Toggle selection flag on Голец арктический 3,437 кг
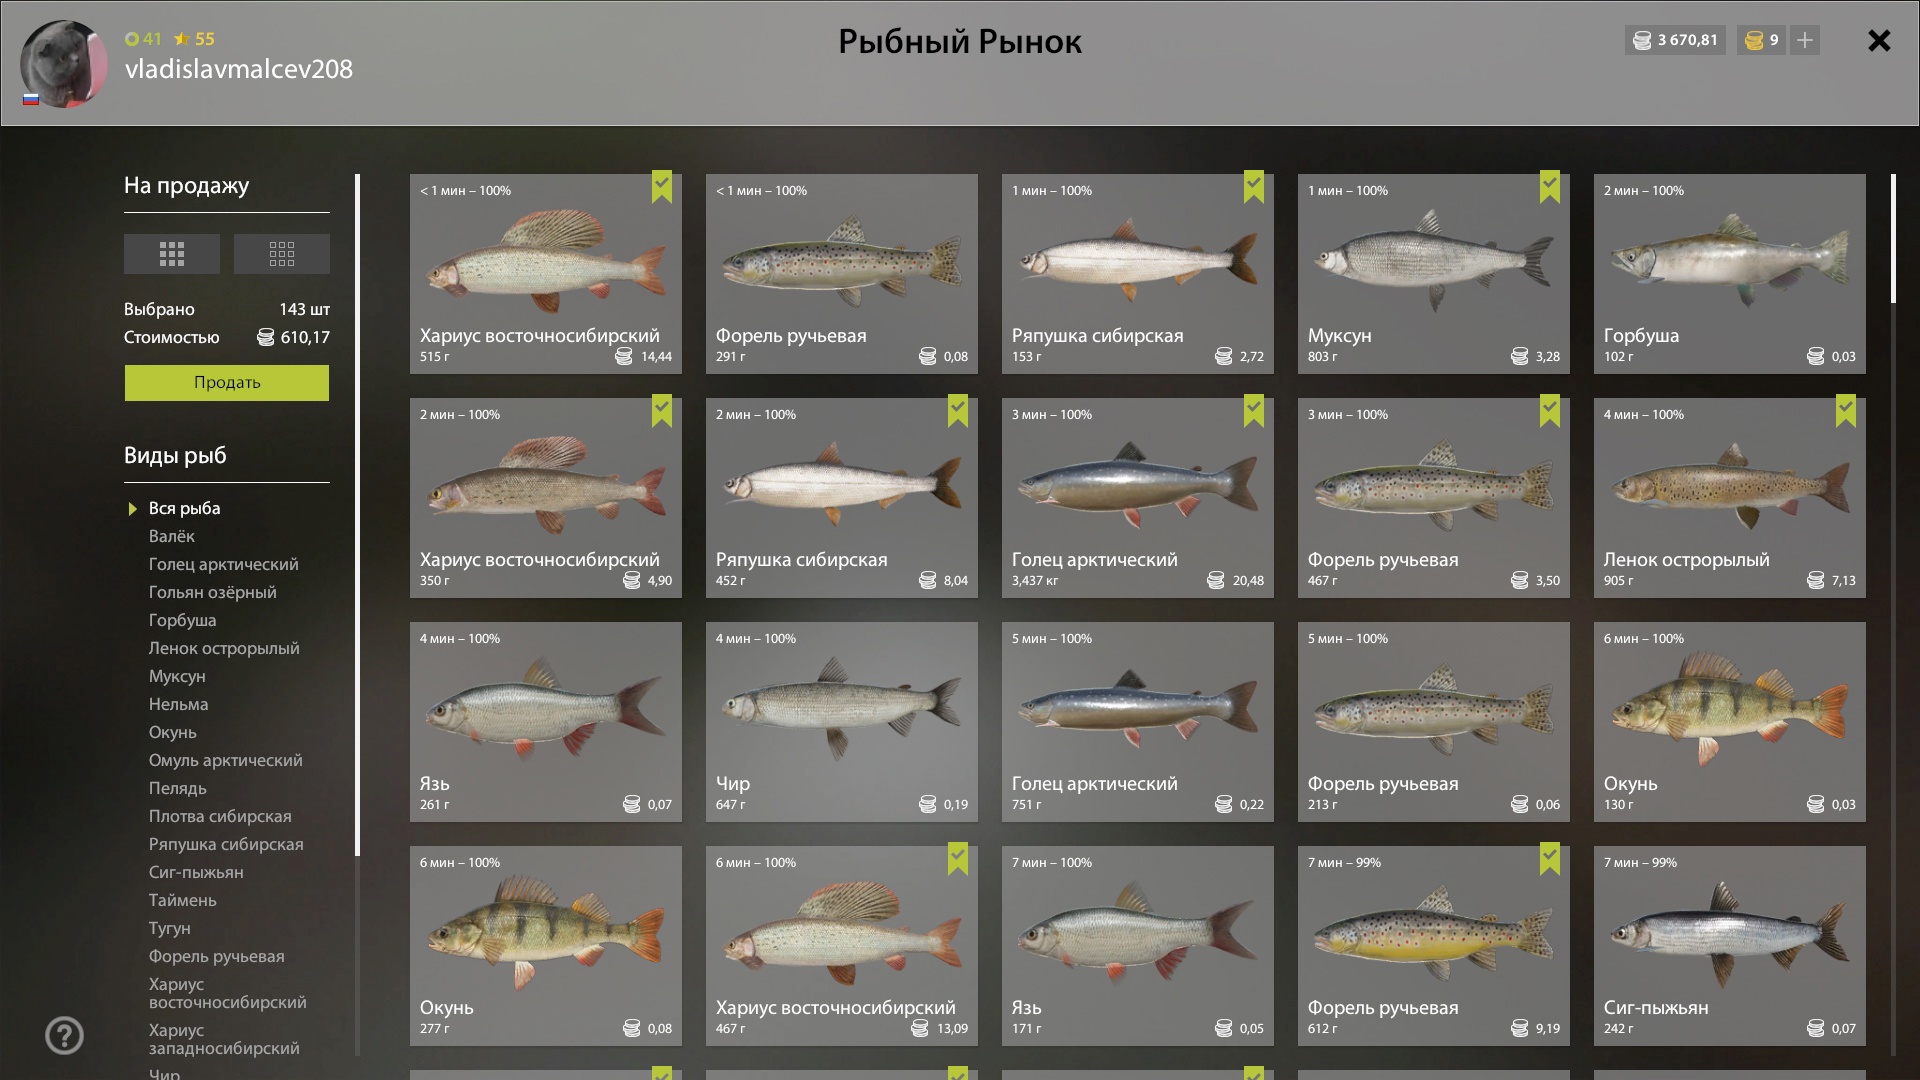Image resolution: width=1920 pixels, height=1080 pixels. 1254,411
